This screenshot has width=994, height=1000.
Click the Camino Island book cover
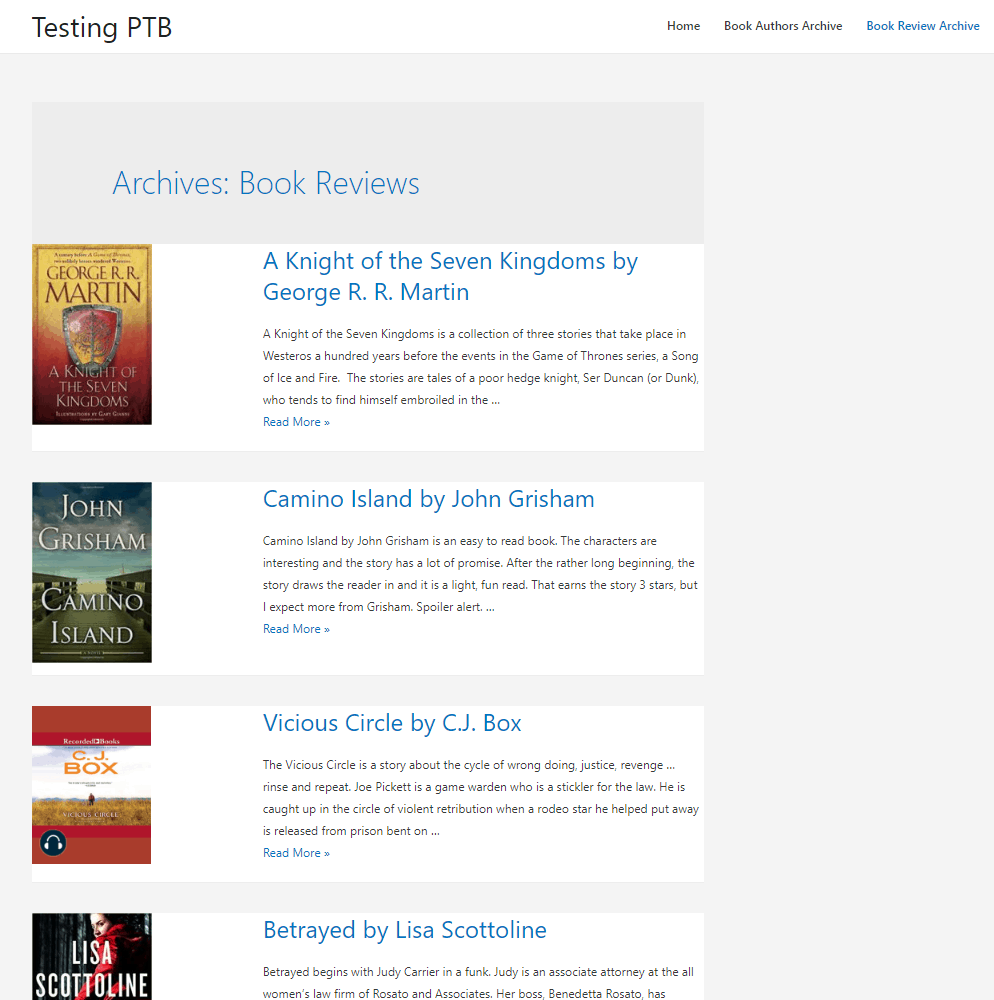coord(92,572)
